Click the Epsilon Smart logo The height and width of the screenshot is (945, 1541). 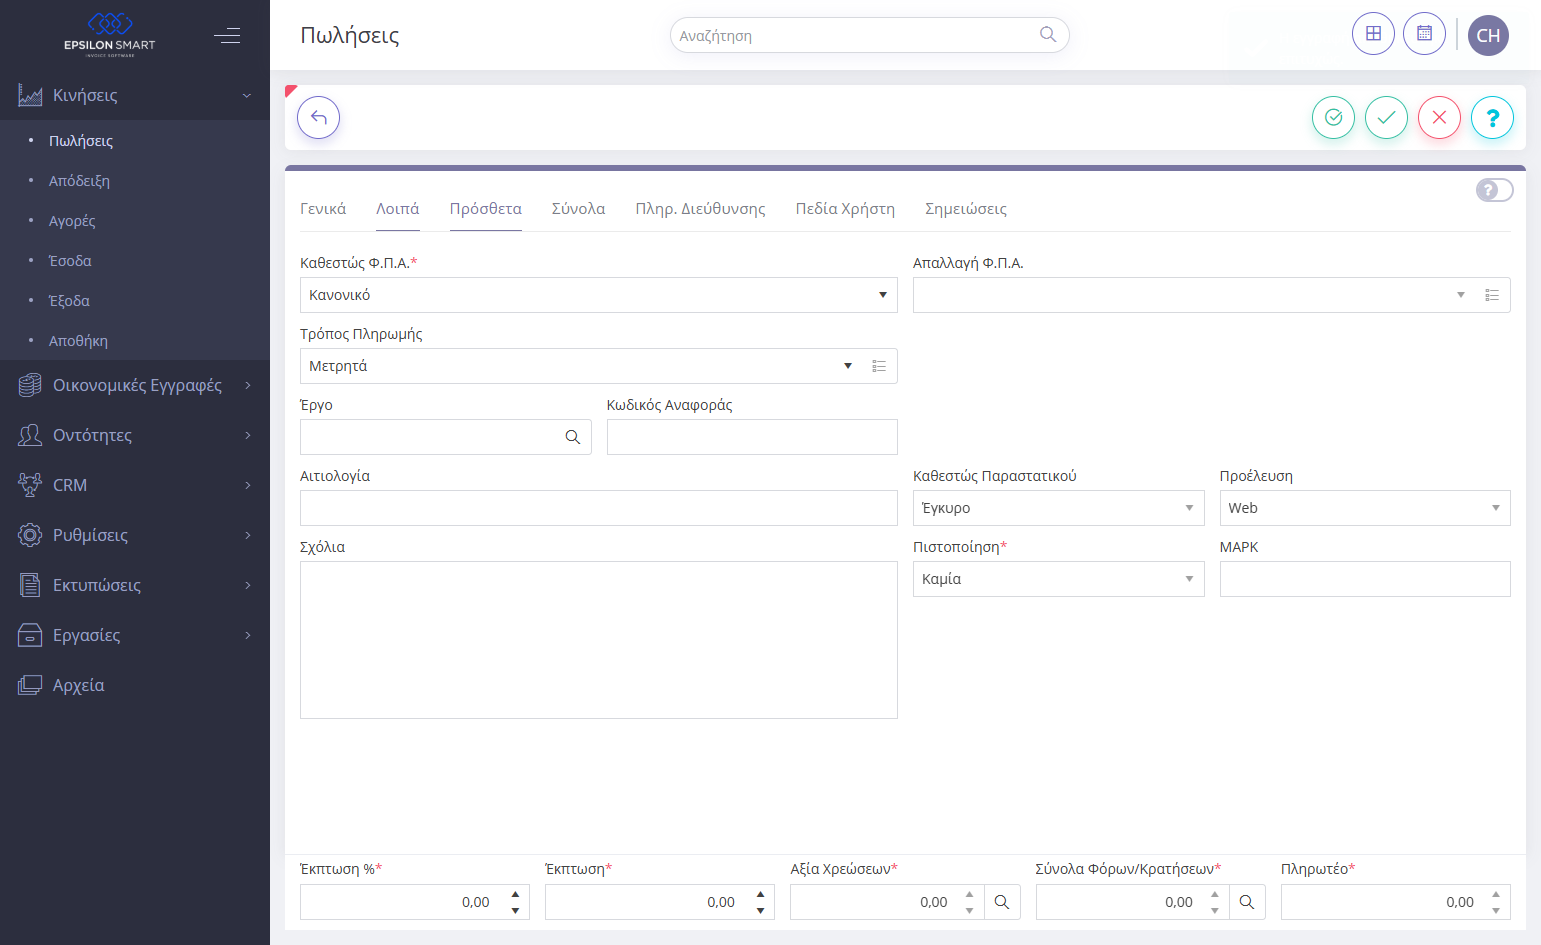coord(110,35)
